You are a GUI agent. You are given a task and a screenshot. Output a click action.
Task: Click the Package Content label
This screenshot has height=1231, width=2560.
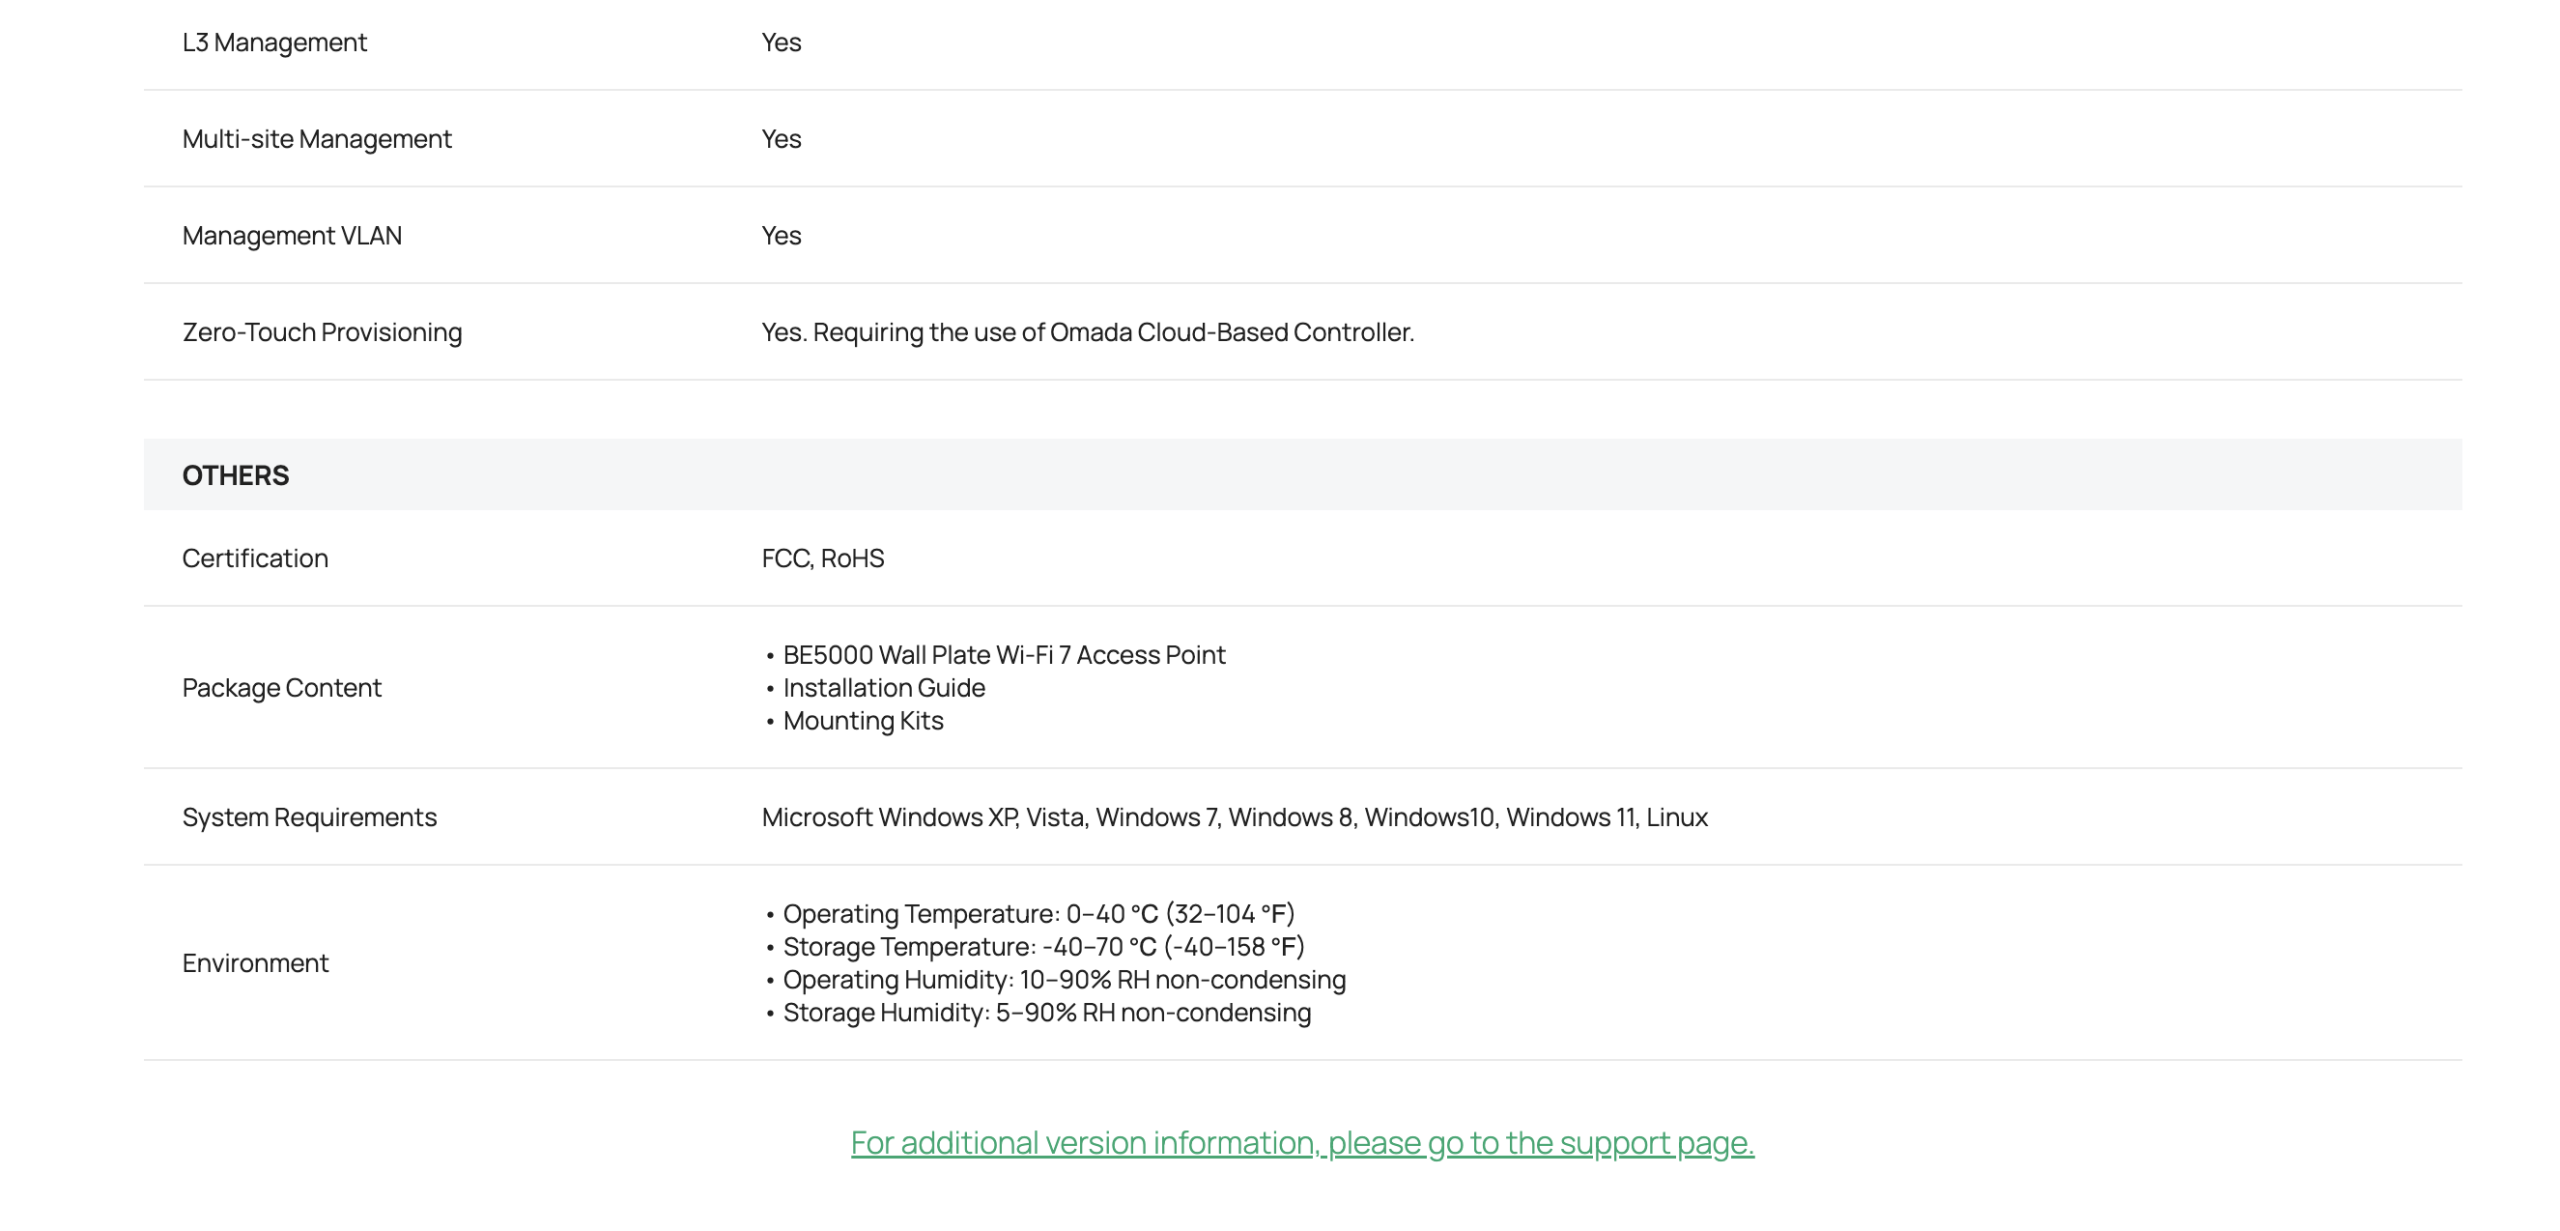pos(281,688)
